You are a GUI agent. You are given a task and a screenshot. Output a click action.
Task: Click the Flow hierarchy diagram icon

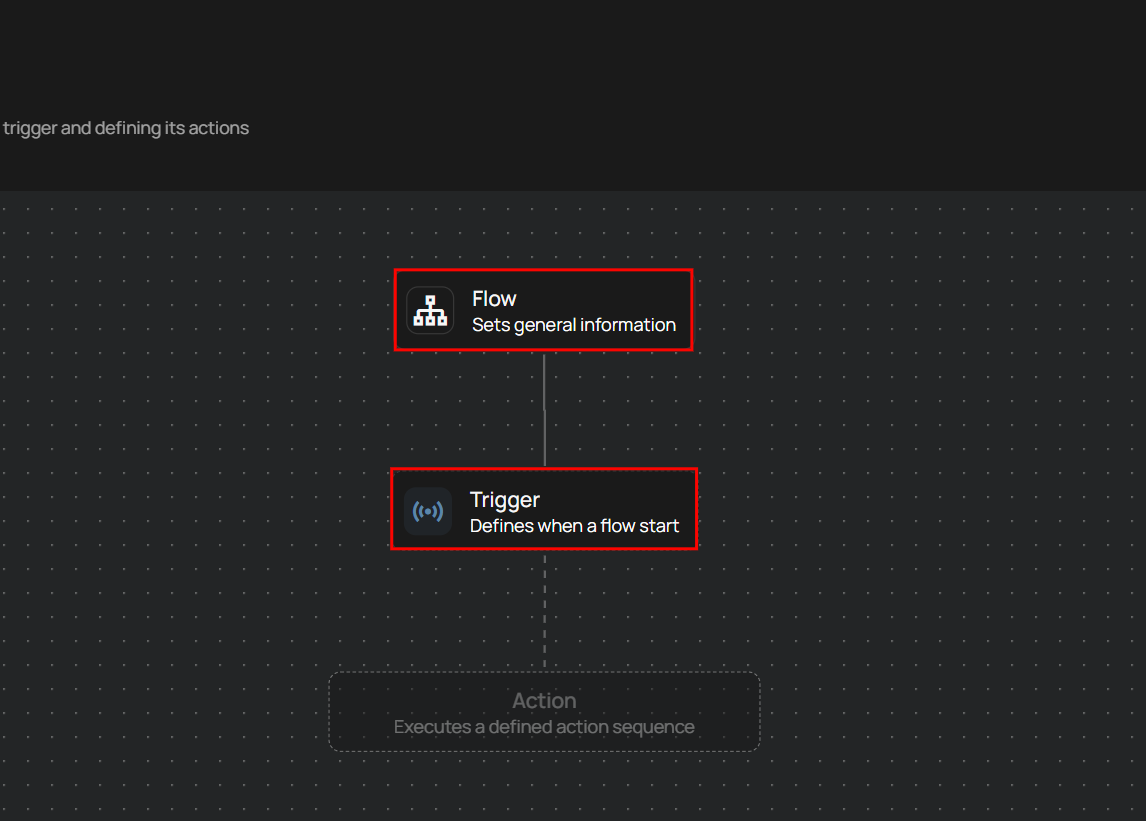(430, 311)
